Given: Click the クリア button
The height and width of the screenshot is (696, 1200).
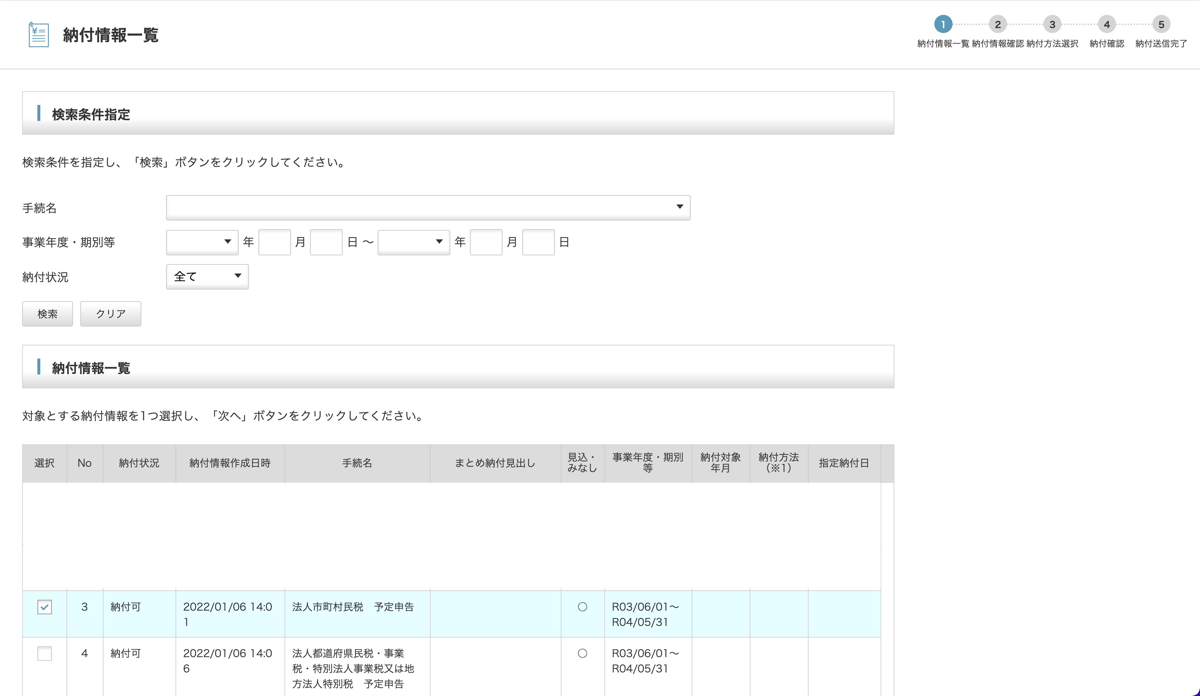Looking at the screenshot, I should pyautogui.click(x=110, y=314).
